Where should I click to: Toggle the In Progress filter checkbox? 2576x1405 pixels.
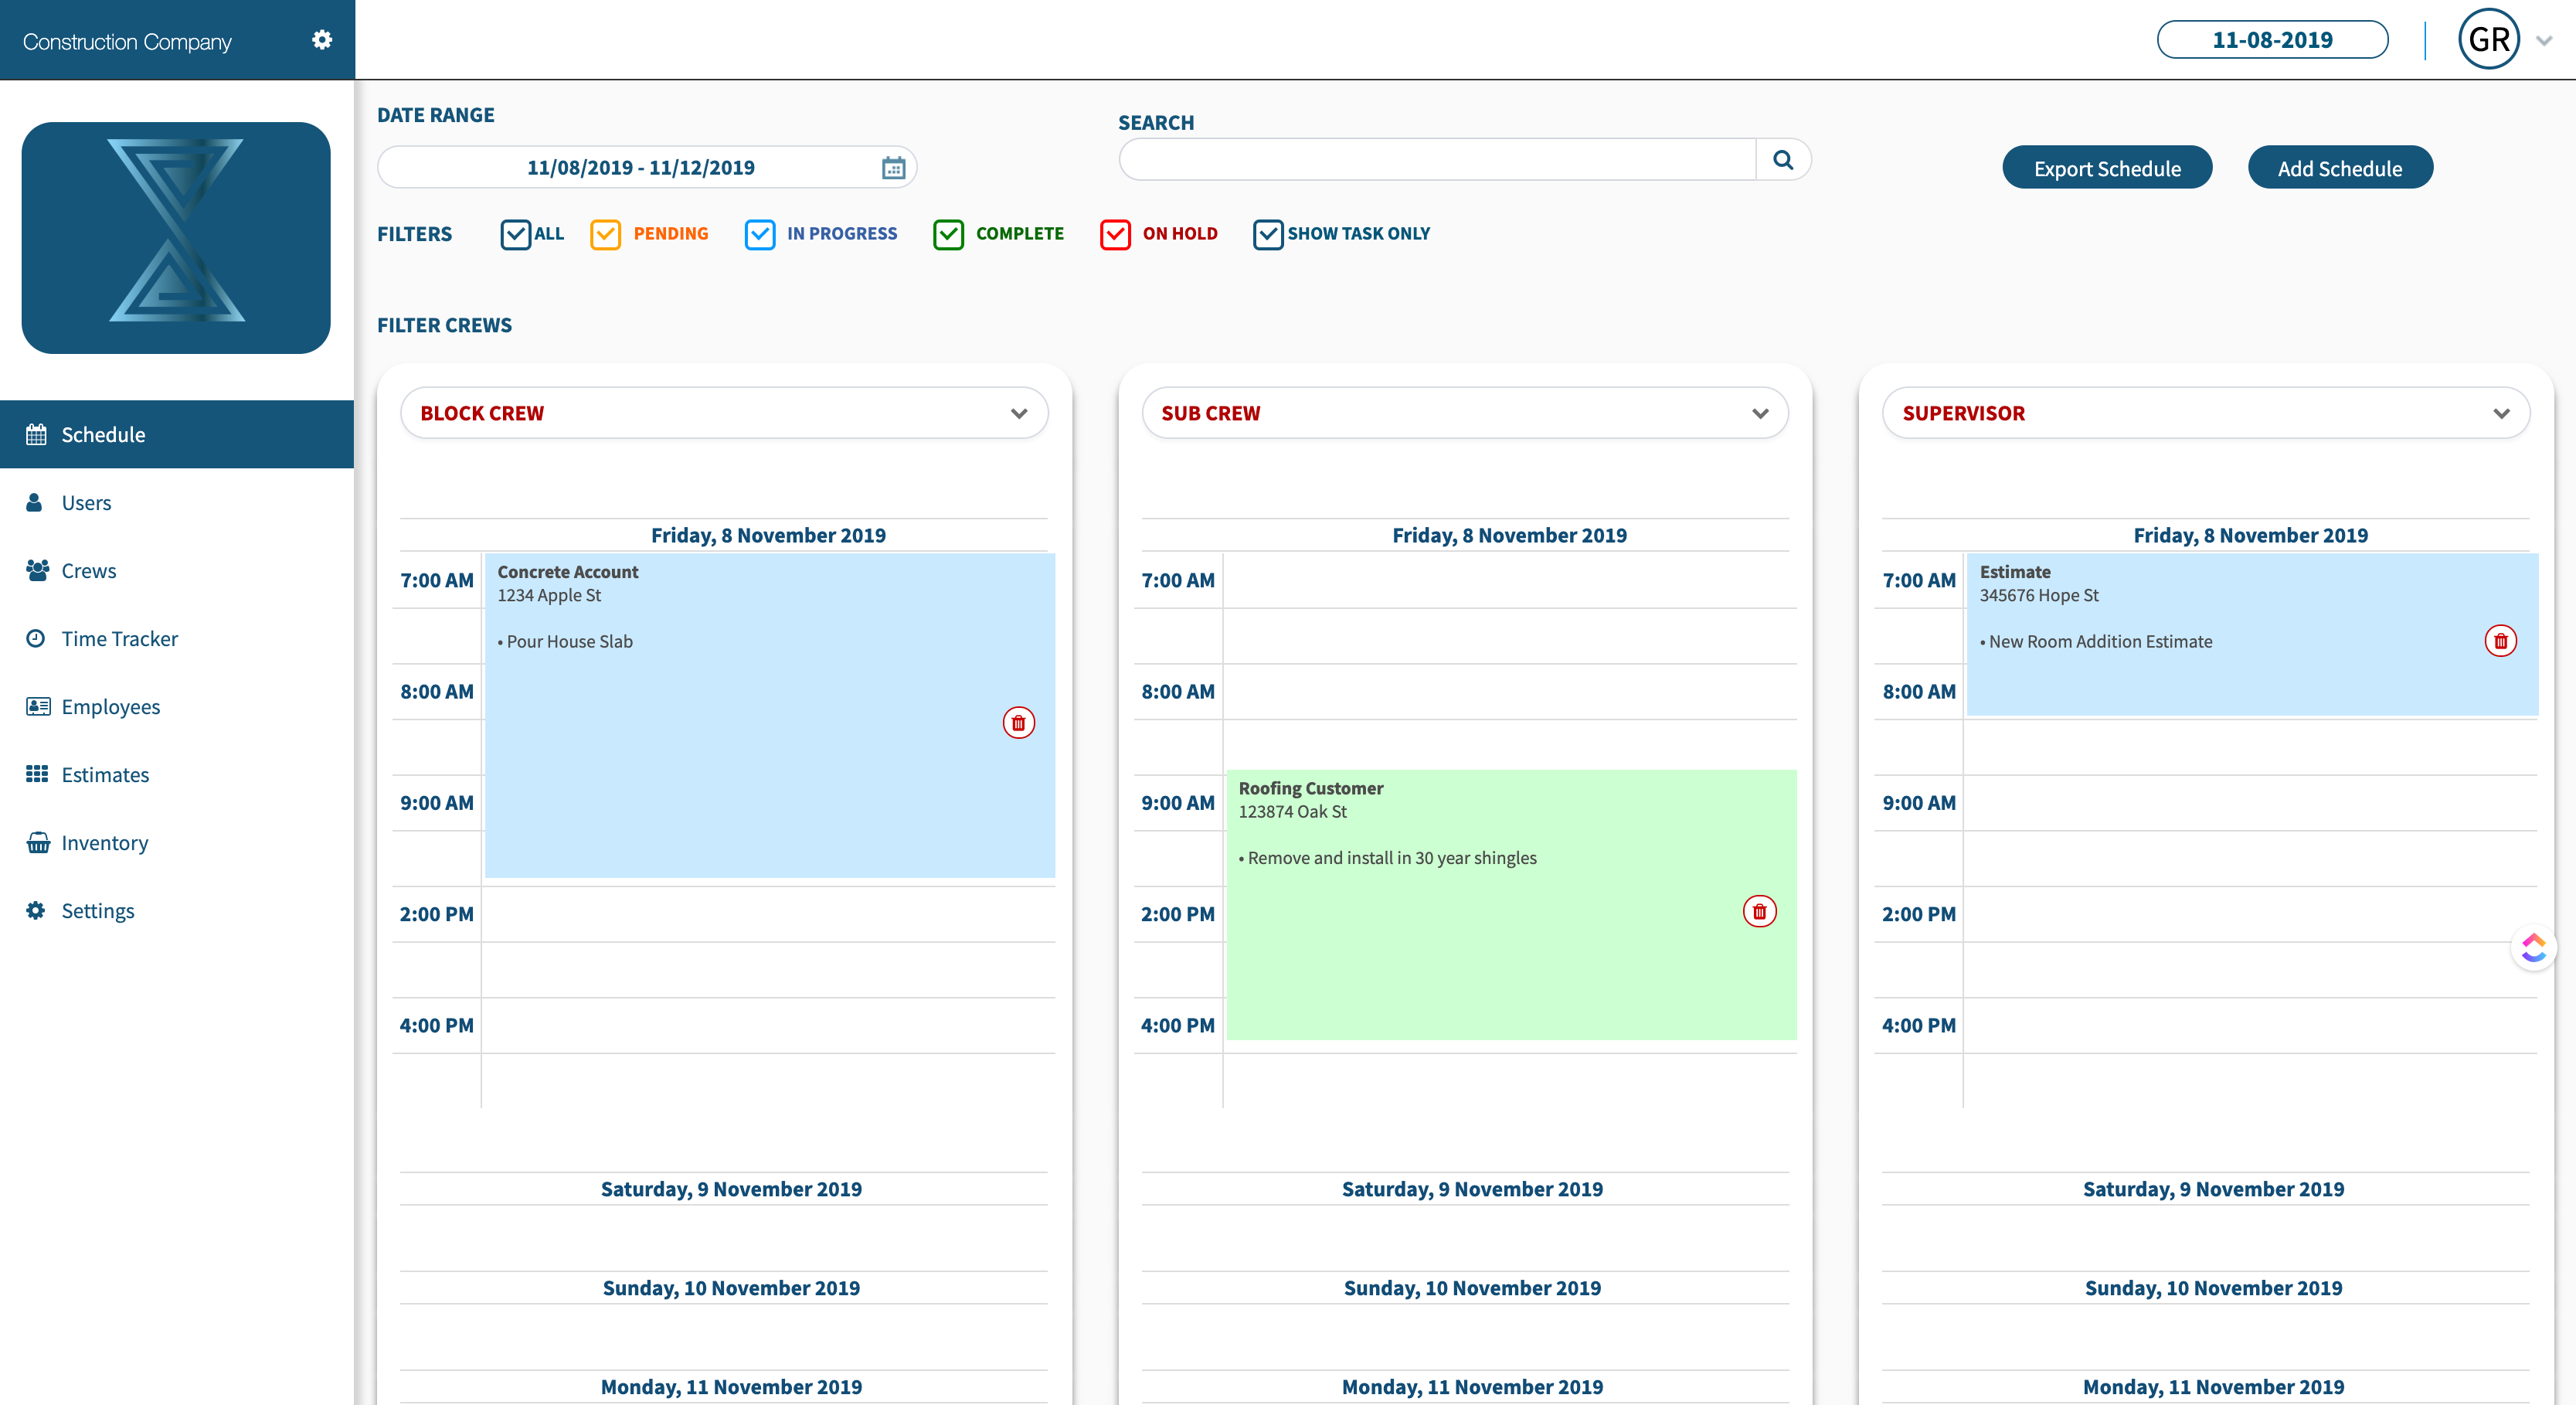pos(760,234)
